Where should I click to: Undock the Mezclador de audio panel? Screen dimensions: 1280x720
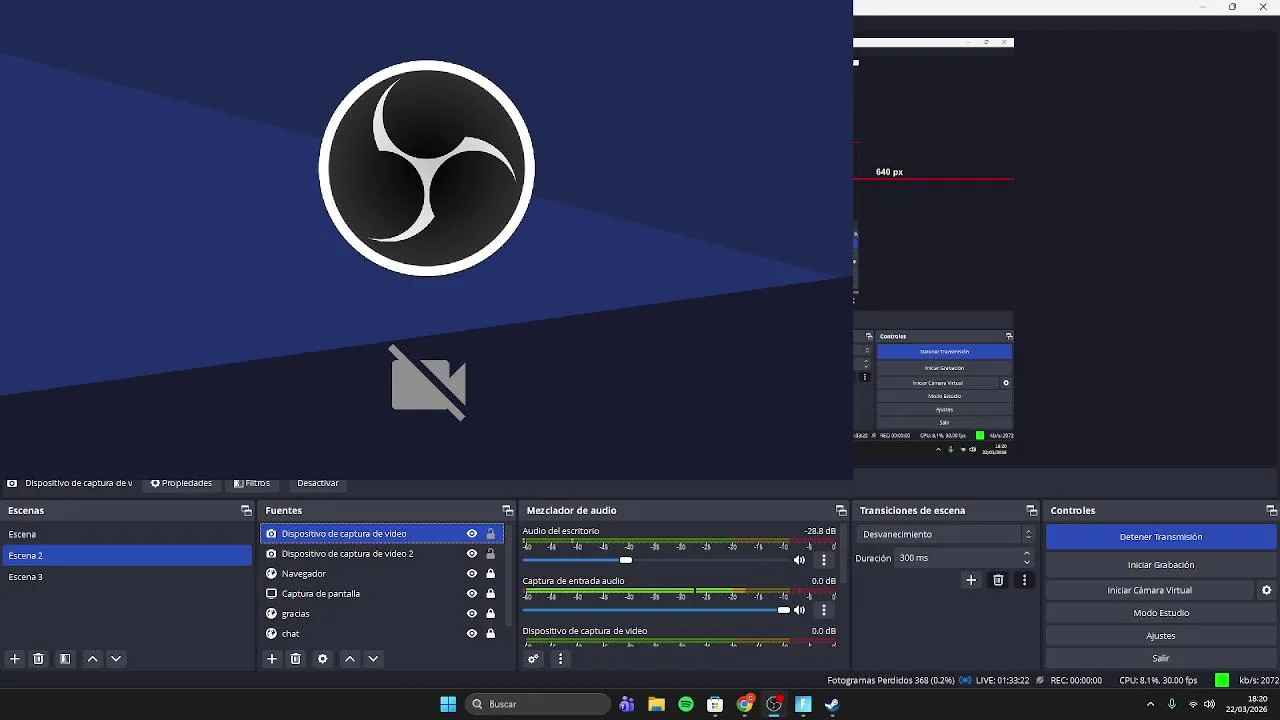[841, 510]
